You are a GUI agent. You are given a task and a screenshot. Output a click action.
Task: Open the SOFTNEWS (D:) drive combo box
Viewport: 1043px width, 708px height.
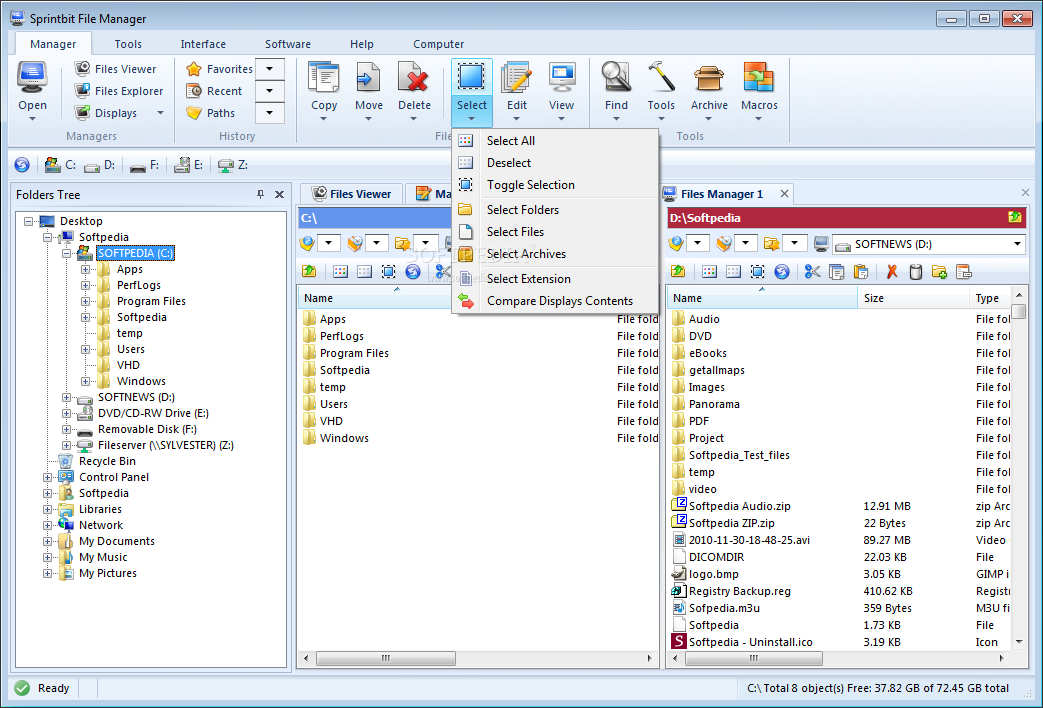click(x=929, y=244)
